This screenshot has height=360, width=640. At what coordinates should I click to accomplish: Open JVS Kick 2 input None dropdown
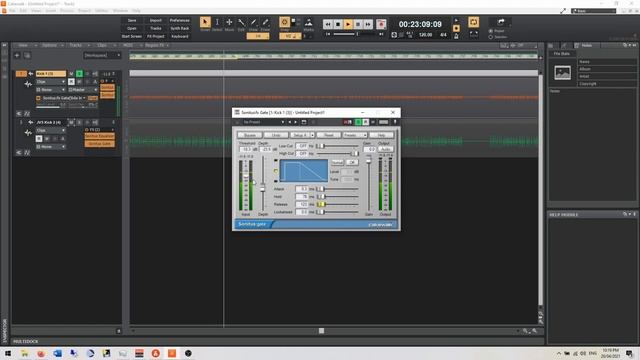(x=51, y=147)
